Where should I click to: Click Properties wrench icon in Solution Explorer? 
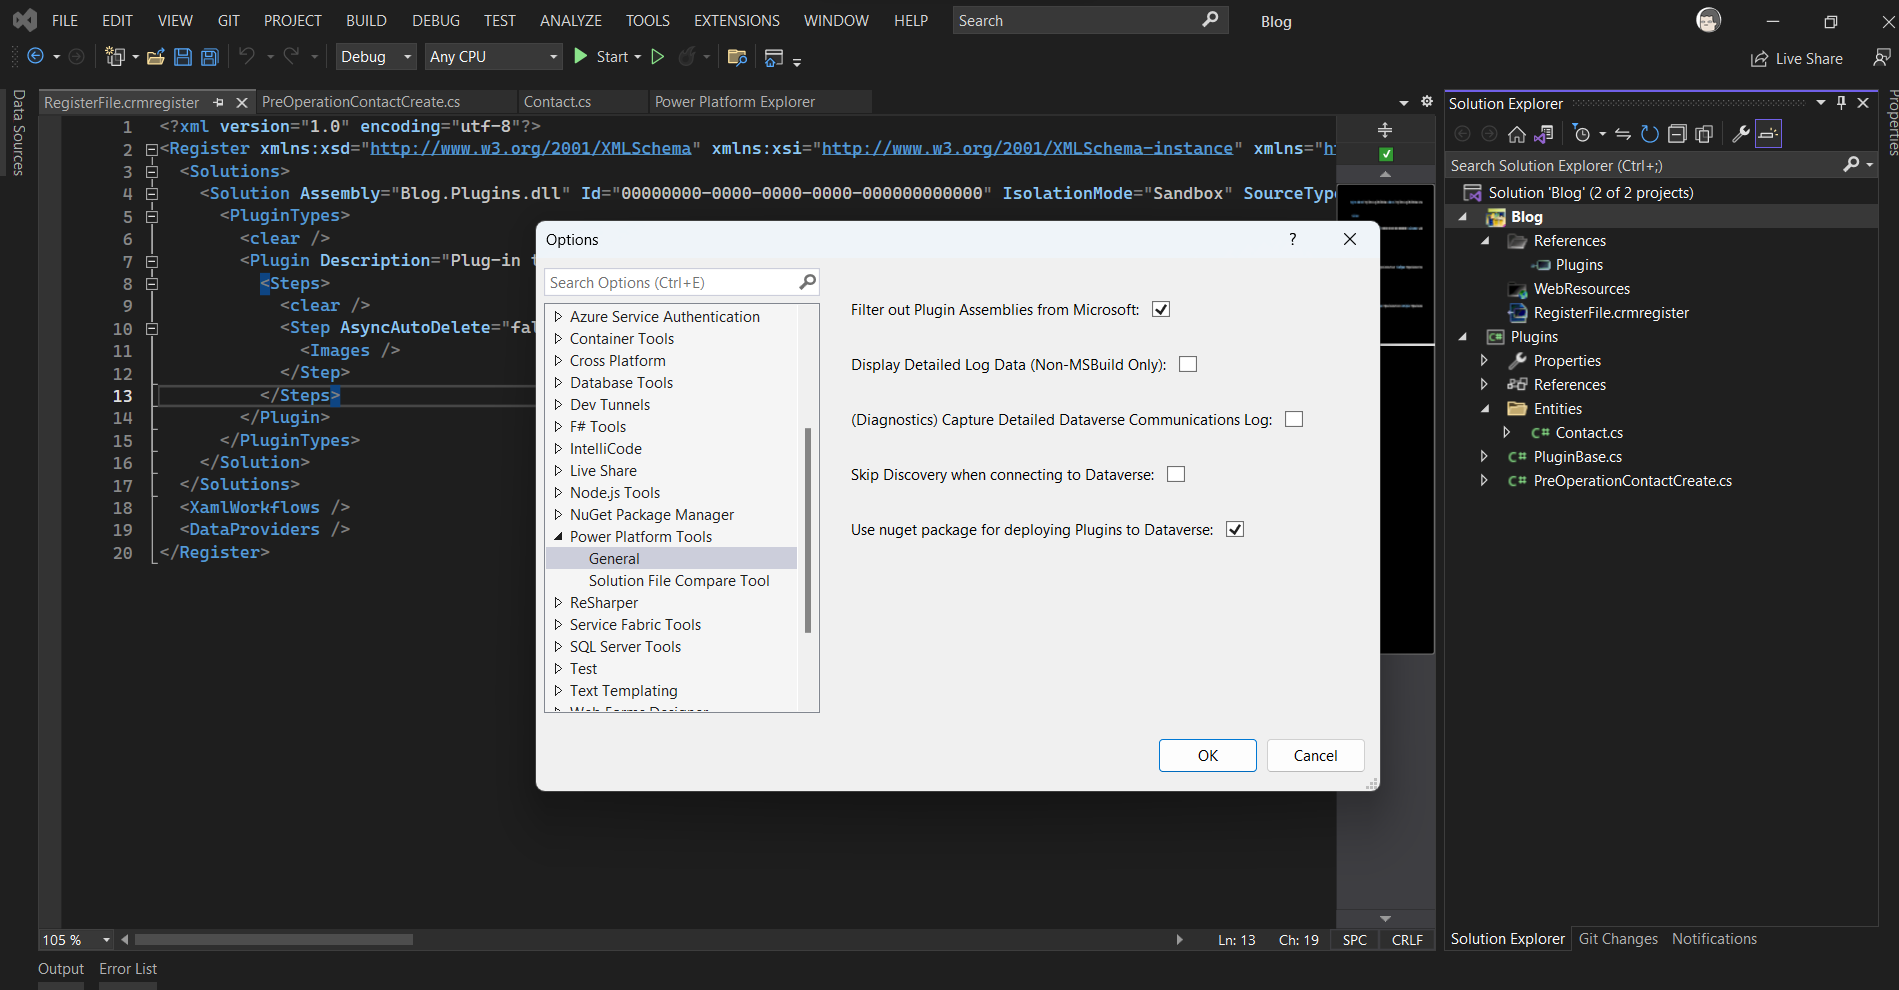[x=1741, y=134]
